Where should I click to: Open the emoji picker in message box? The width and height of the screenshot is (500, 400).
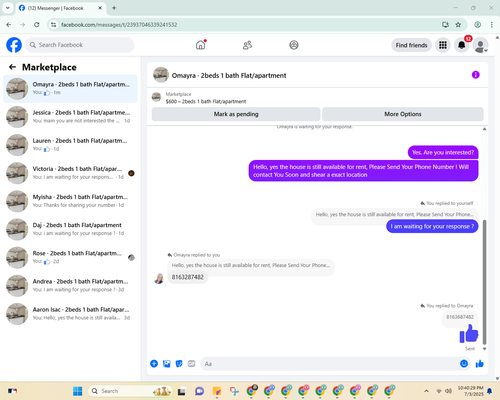click(x=464, y=364)
